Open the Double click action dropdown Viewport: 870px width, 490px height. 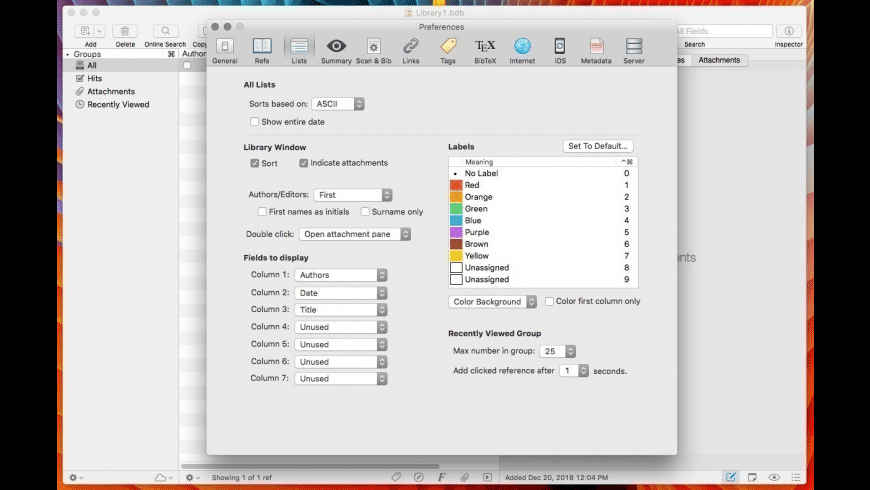tap(355, 234)
